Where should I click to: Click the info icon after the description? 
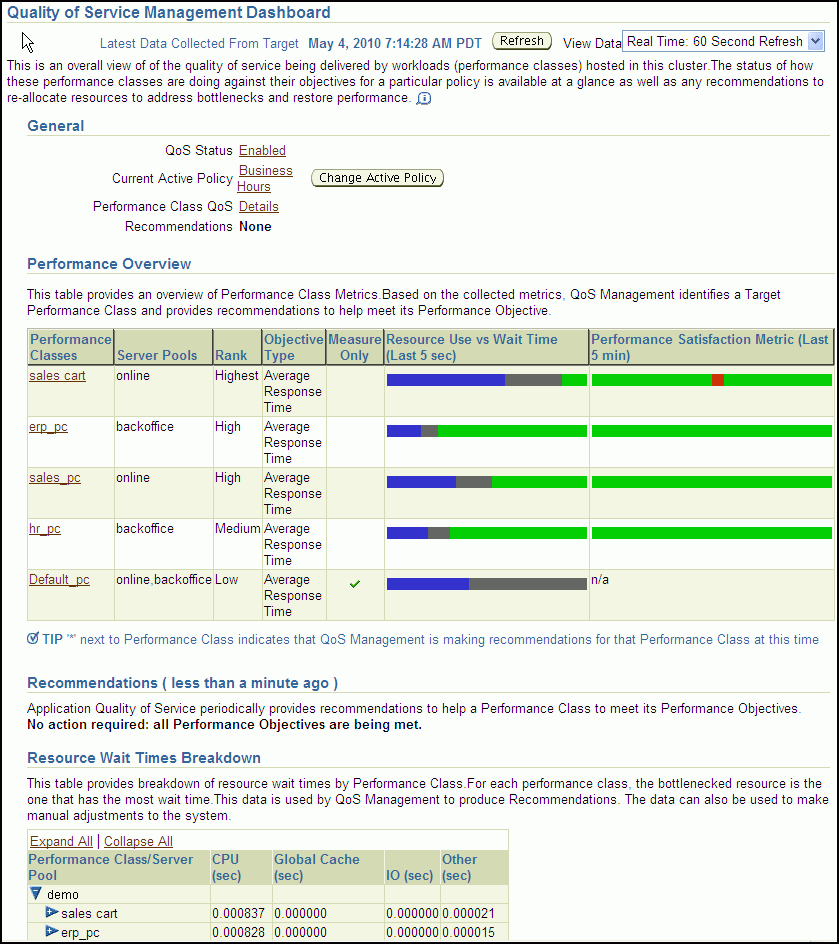(424, 99)
